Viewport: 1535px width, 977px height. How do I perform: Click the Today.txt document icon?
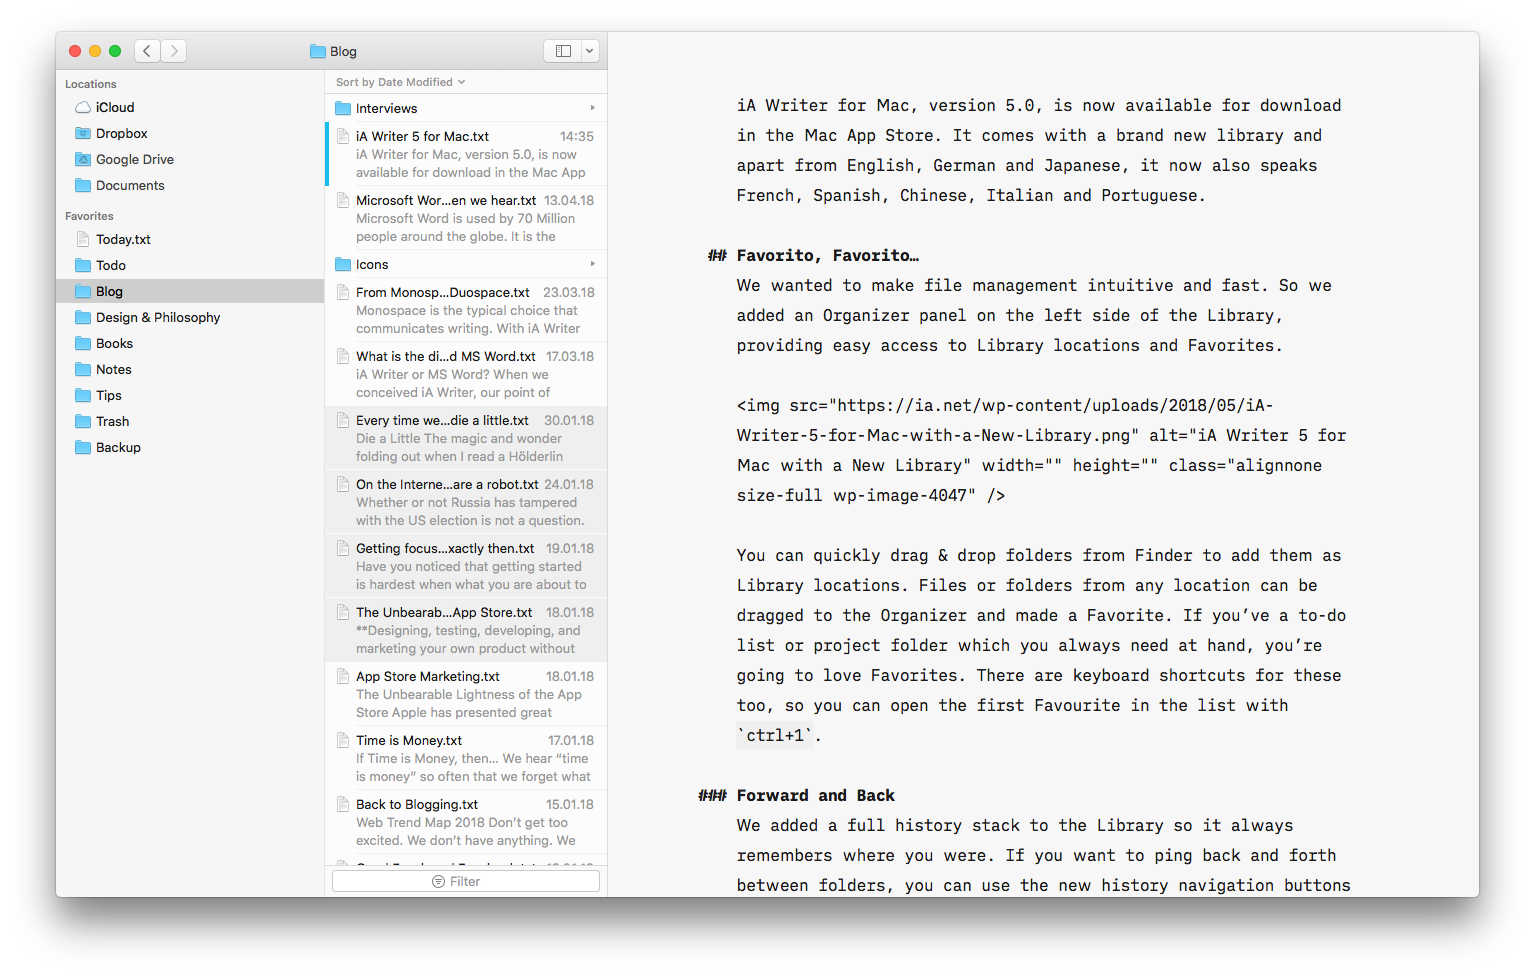[x=83, y=239]
